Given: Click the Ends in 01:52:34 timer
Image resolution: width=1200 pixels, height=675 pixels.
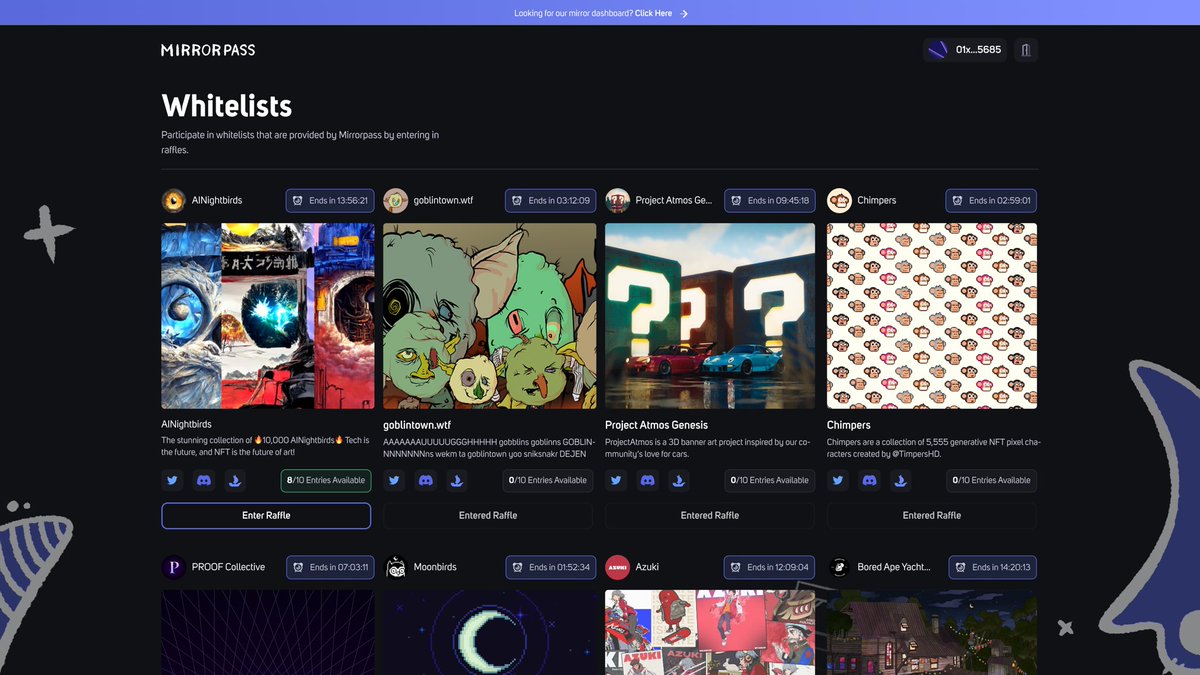Looking at the screenshot, I should [550, 567].
